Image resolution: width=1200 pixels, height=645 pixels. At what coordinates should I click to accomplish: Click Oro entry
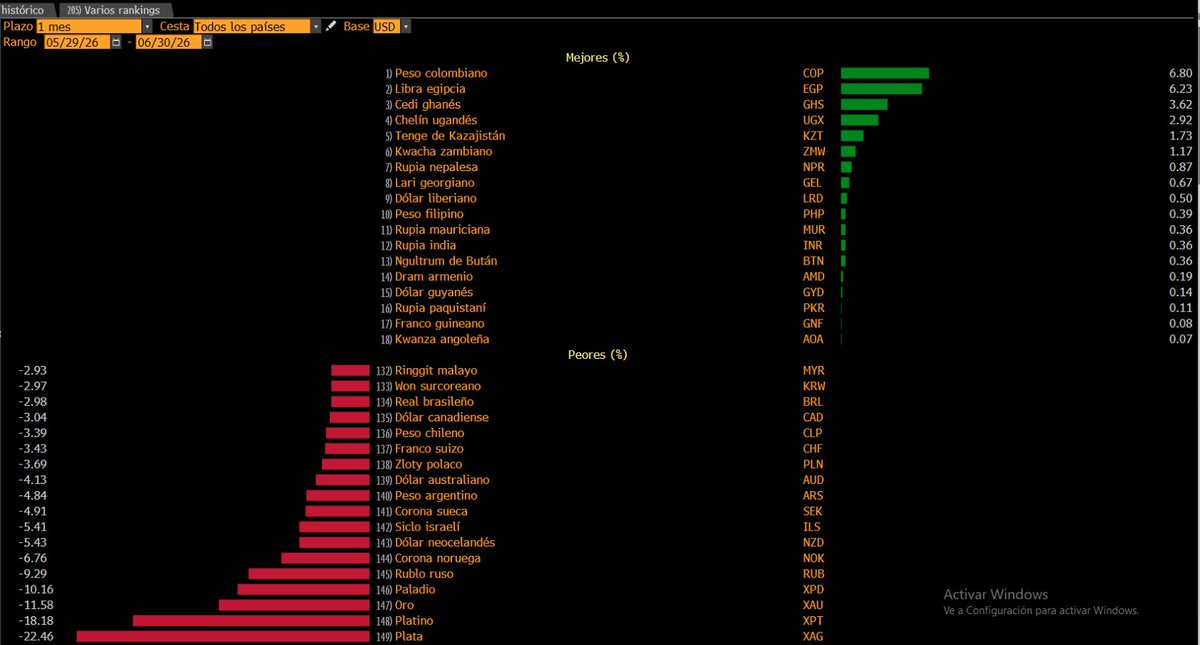pyautogui.click(x=404, y=605)
